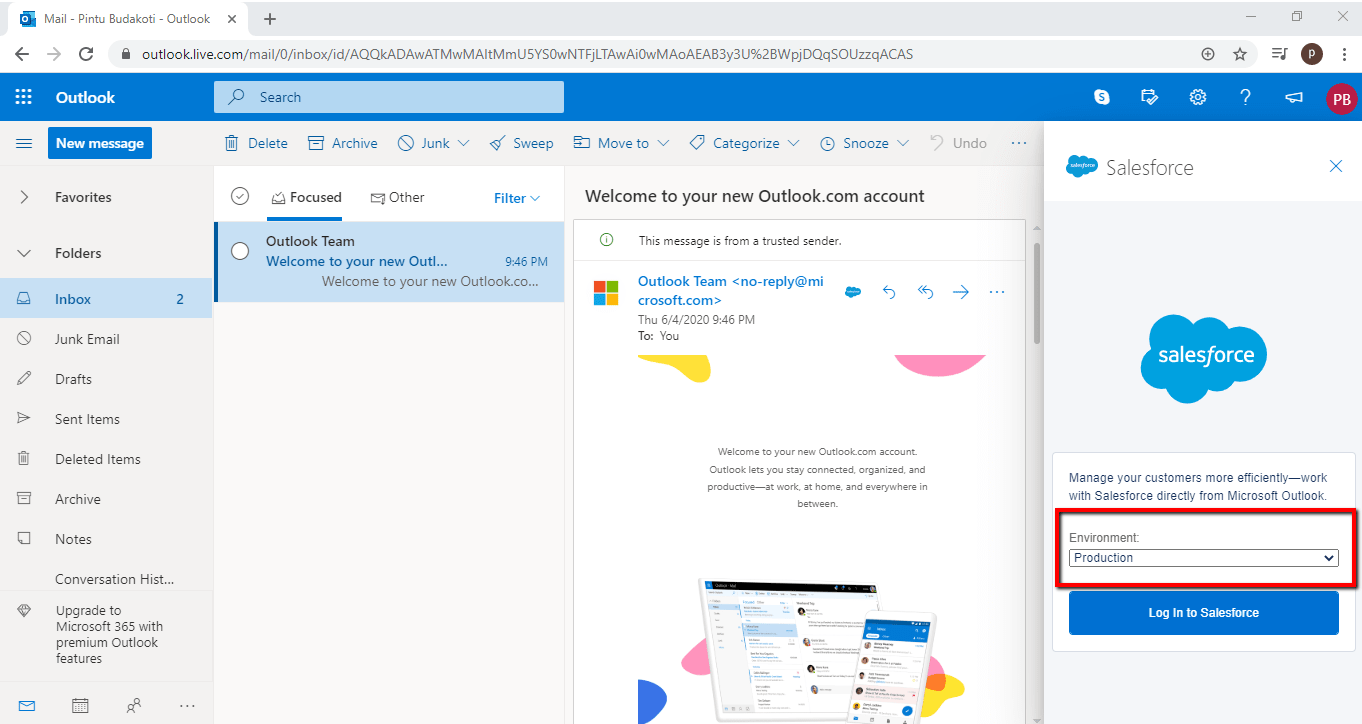Show more apps in bottom bar
The height and width of the screenshot is (724, 1362).
click(x=187, y=706)
